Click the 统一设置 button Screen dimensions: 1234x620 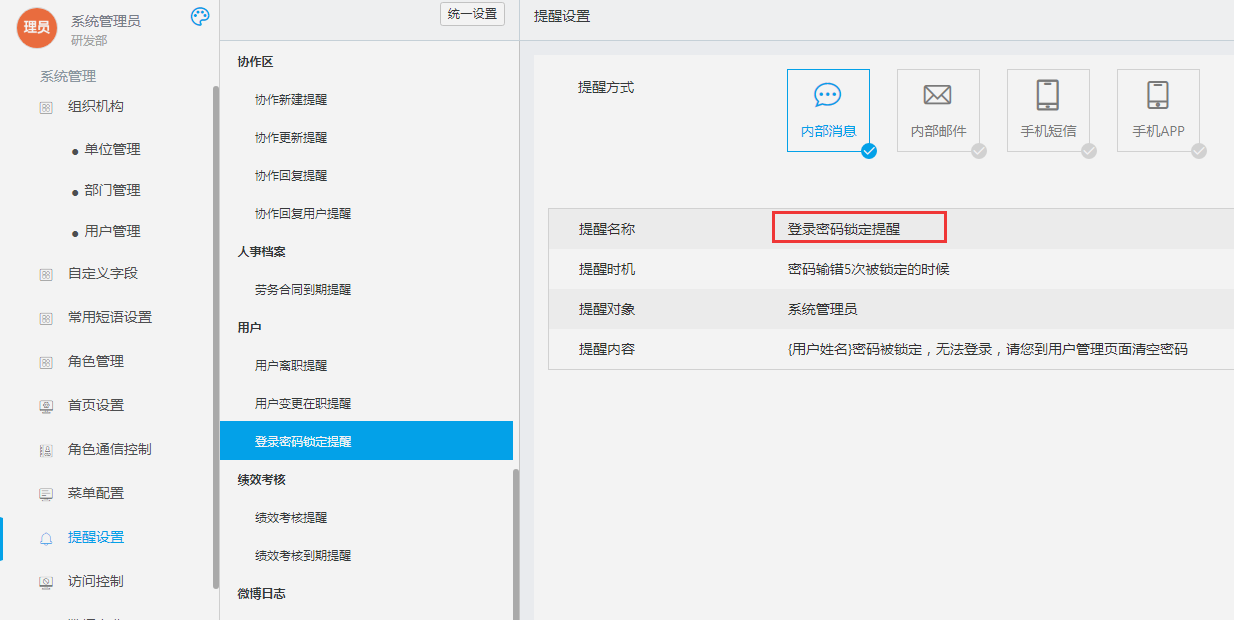pos(472,14)
